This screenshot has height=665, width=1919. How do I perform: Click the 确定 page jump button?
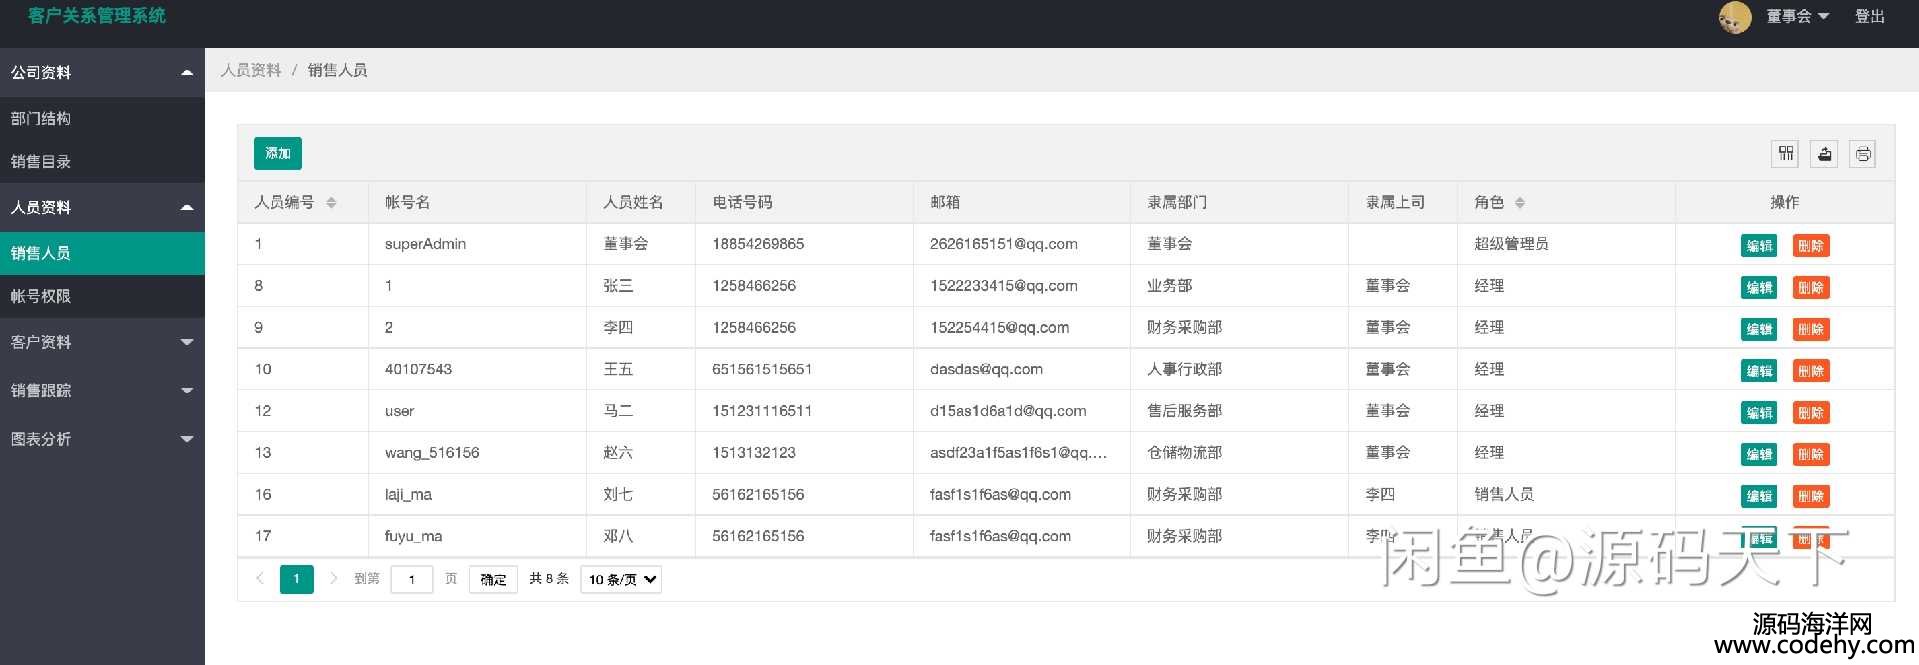point(493,579)
